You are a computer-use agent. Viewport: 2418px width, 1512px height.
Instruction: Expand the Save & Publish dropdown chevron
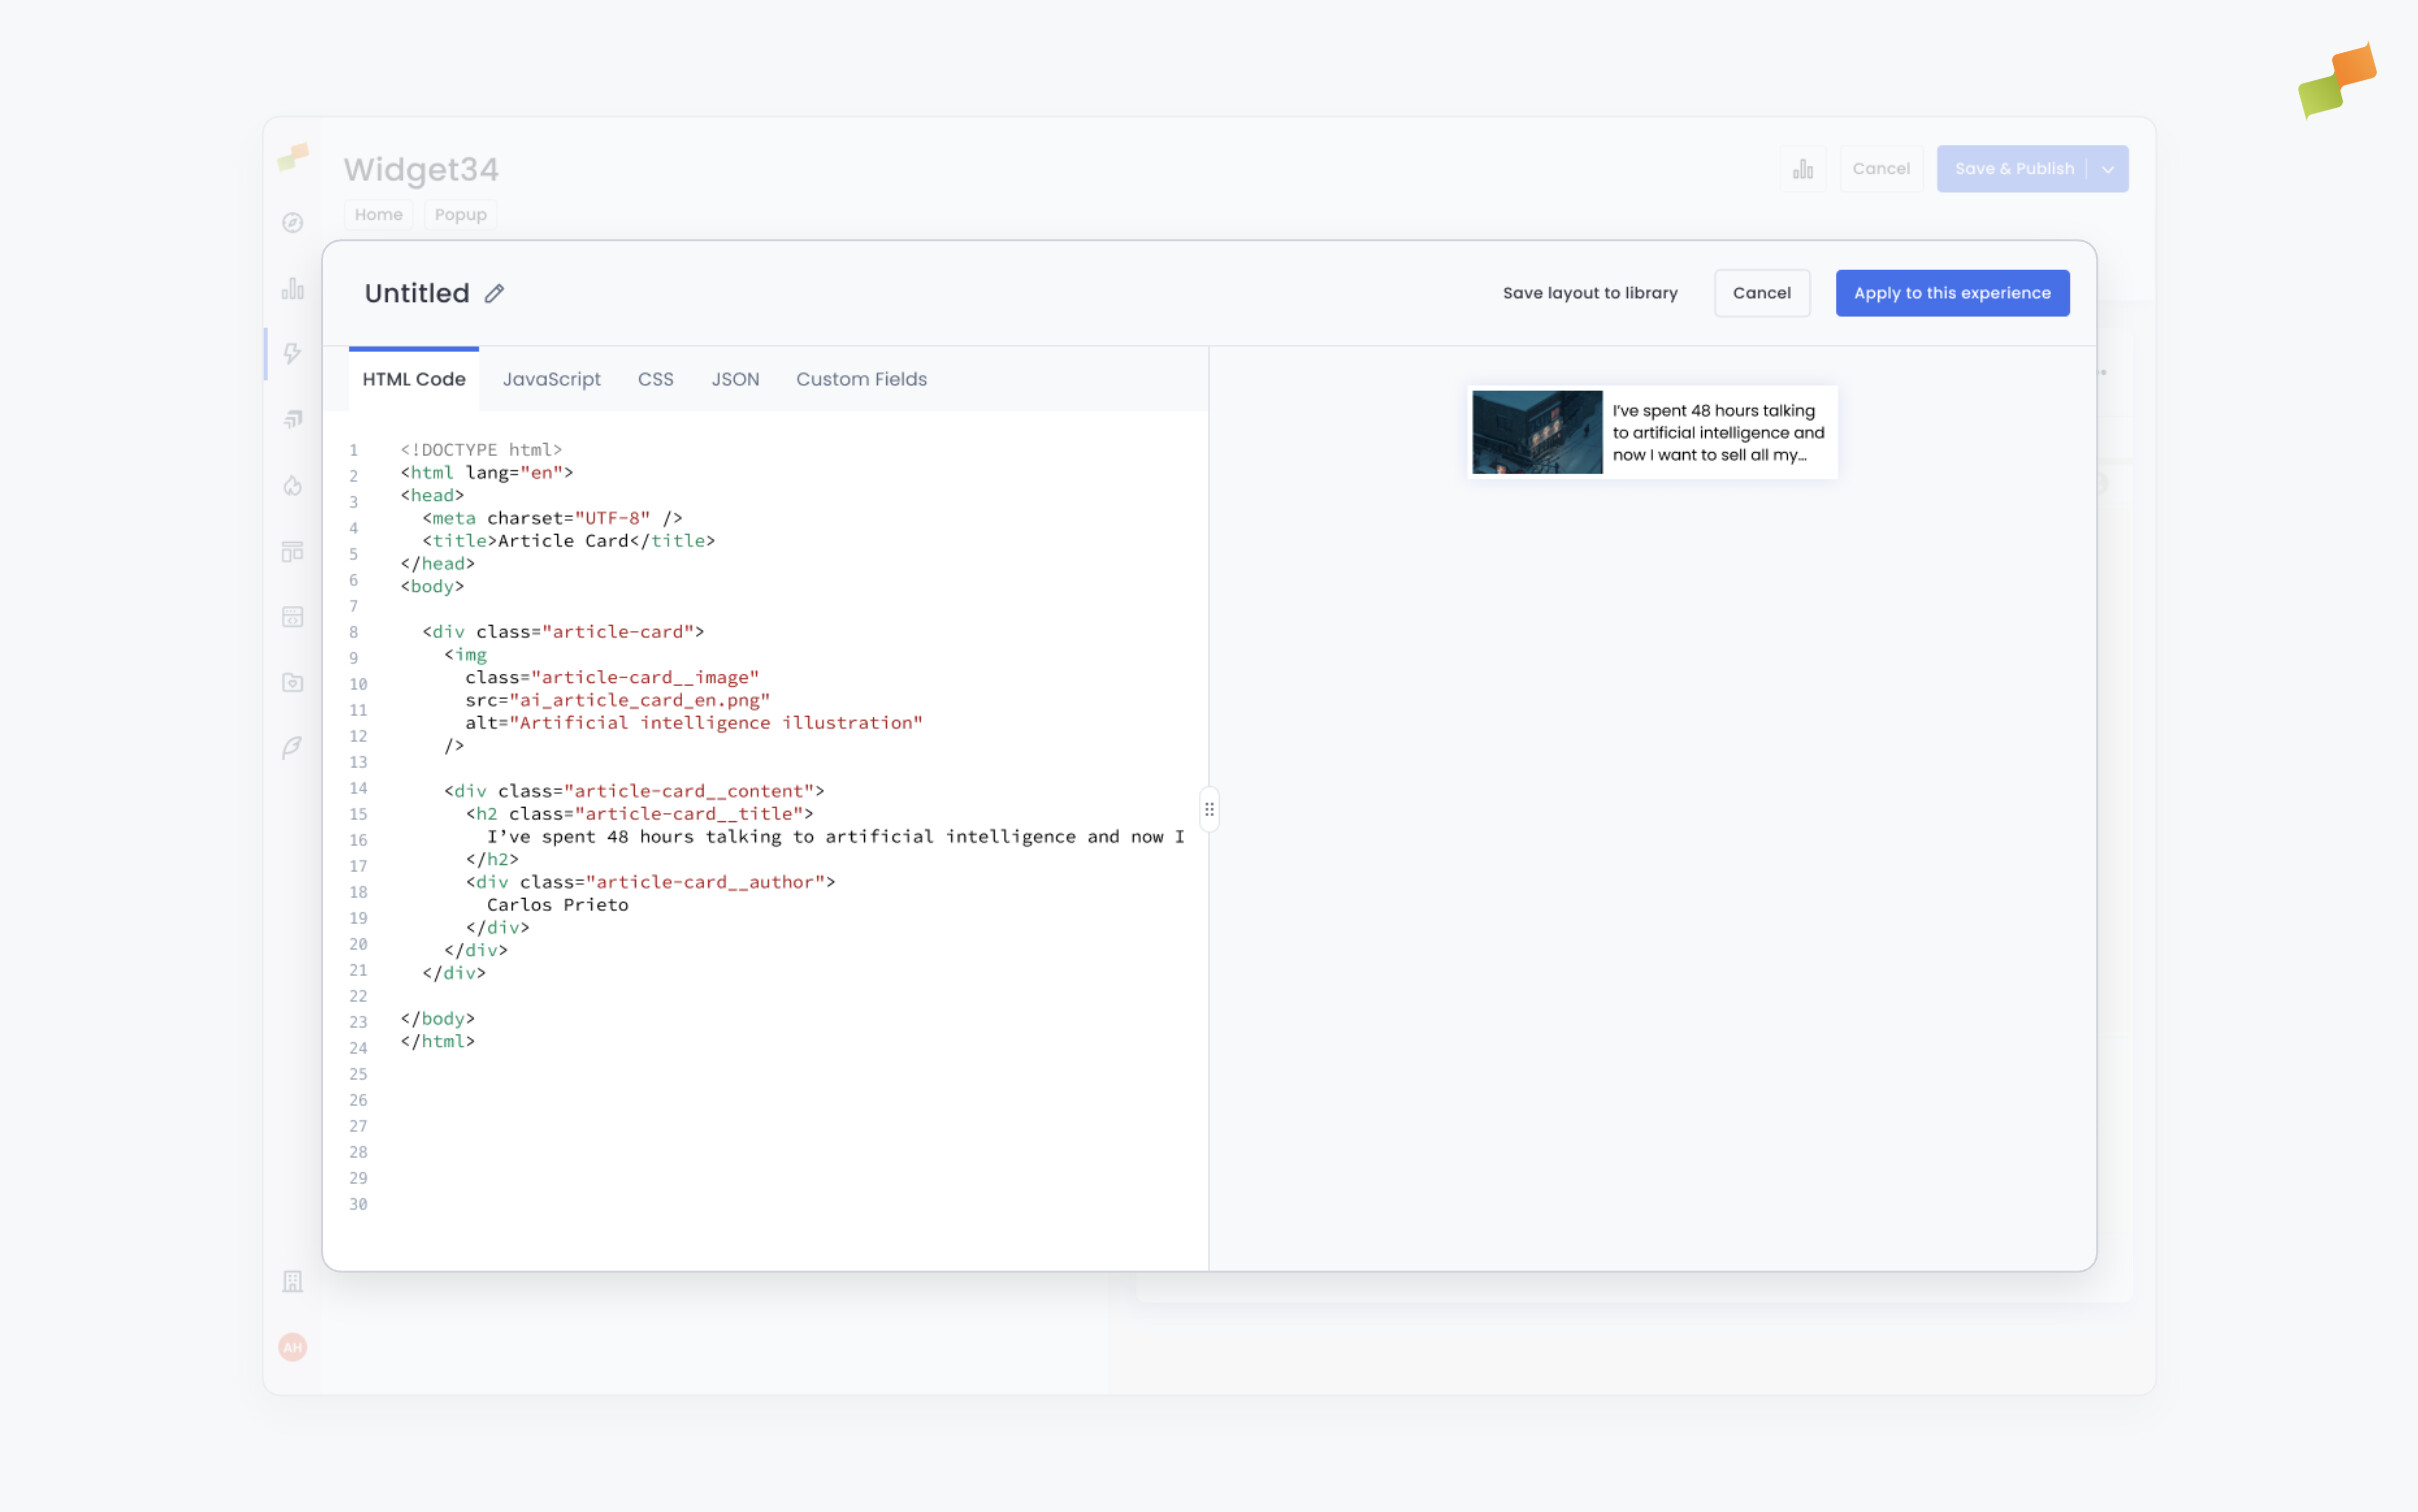click(2107, 168)
